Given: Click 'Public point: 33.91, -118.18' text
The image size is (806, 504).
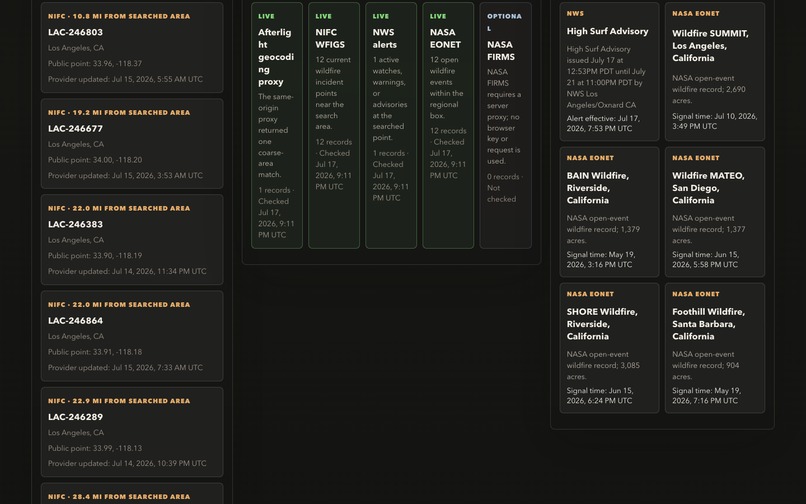Looking at the screenshot, I should (95, 352).
